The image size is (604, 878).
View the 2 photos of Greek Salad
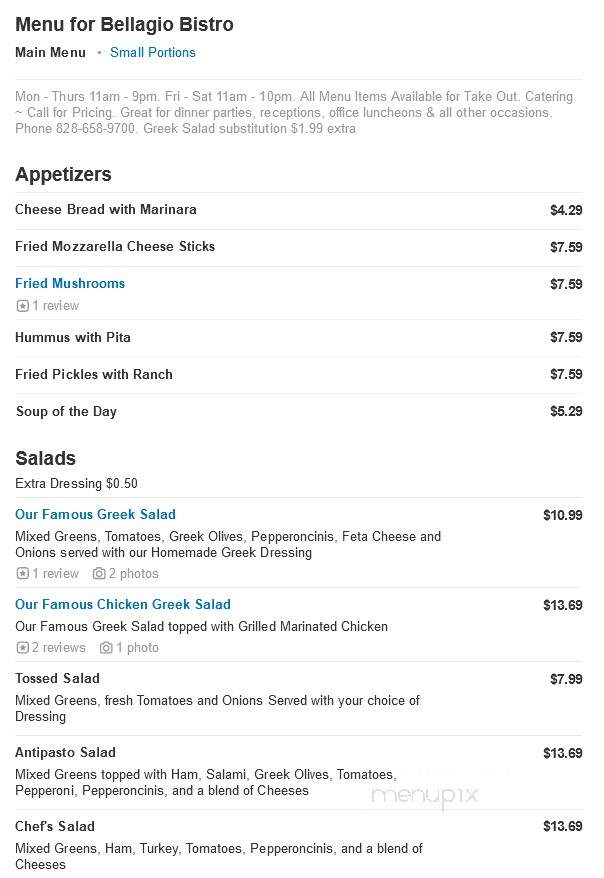tap(133, 573)
